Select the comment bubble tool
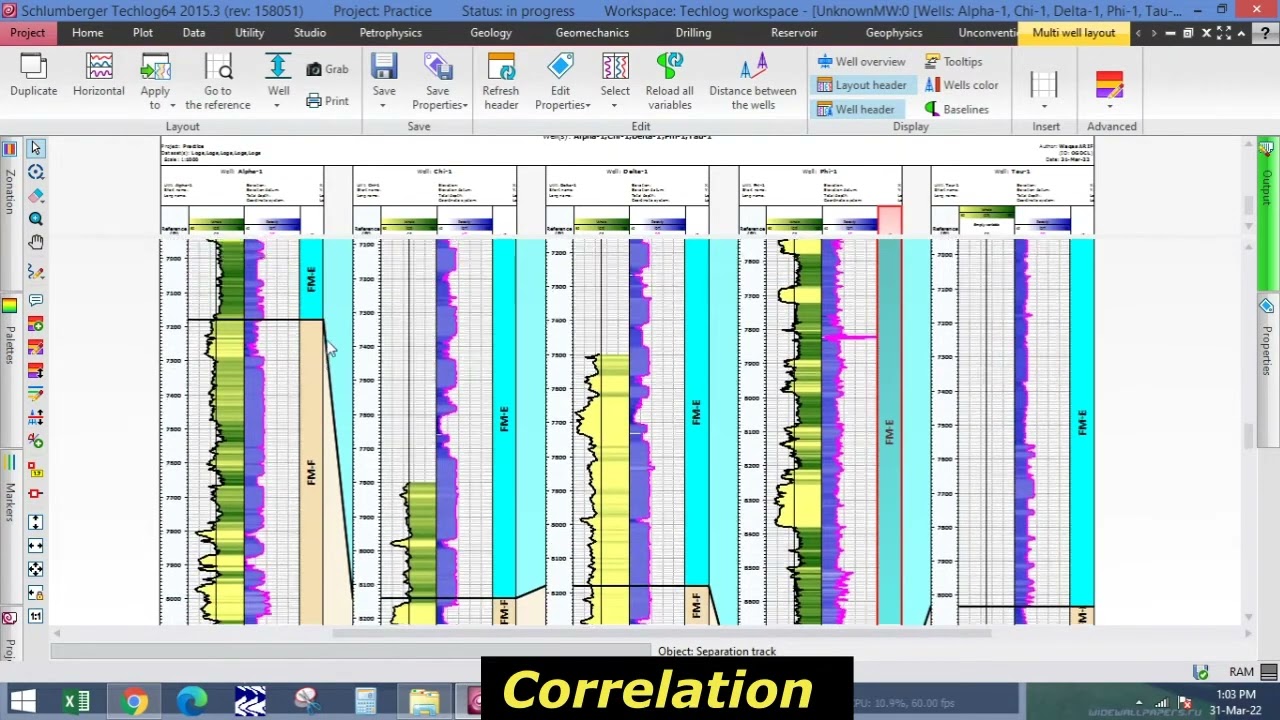Image resolution: width=1280 pixels, height=720 pixels. pyautogui.click(x=36, y=300)
